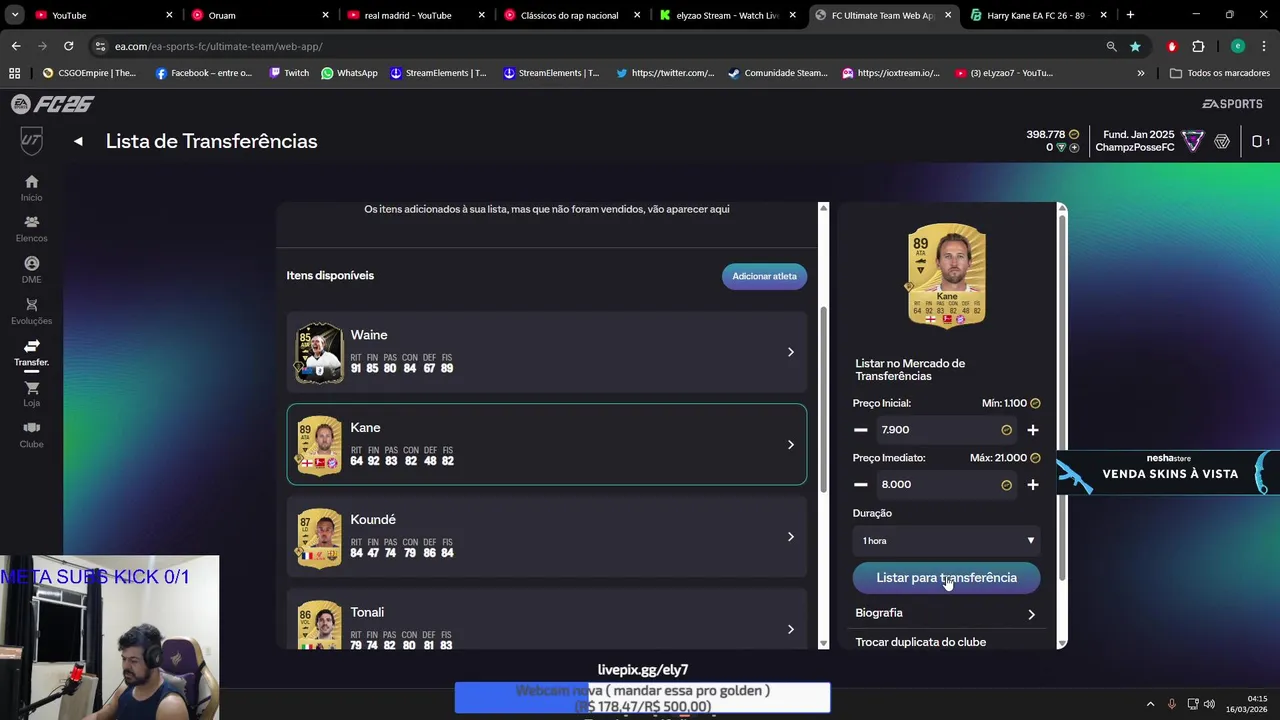Select the Kane card thumbnail in the list
Viewport: 1280px width, 720px height.
[x=319, y=445]
